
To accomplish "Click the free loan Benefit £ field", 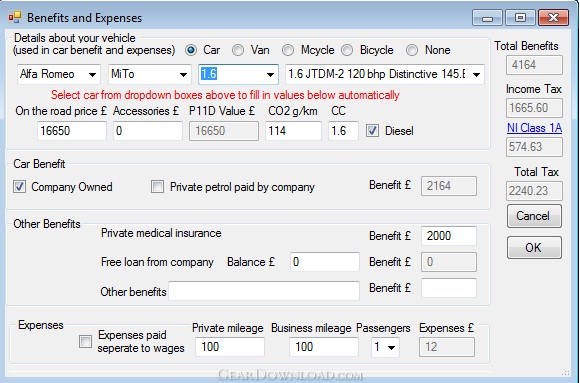I will pos(449,262).
